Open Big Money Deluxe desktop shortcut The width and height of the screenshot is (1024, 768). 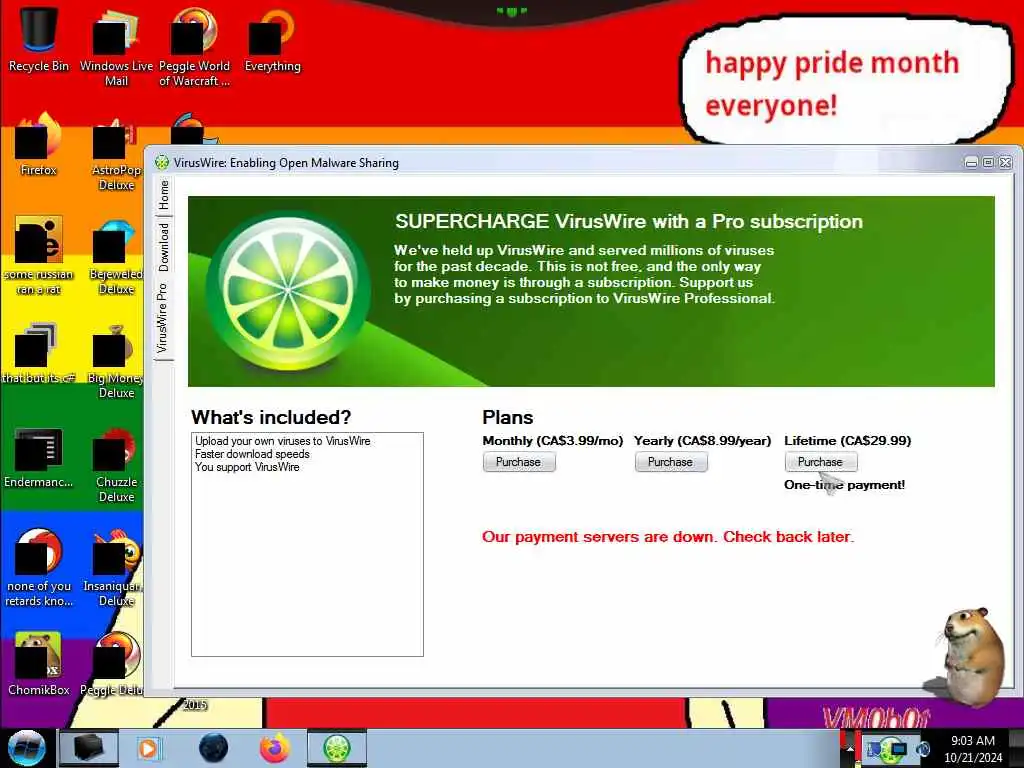click(x=116, y=360)
